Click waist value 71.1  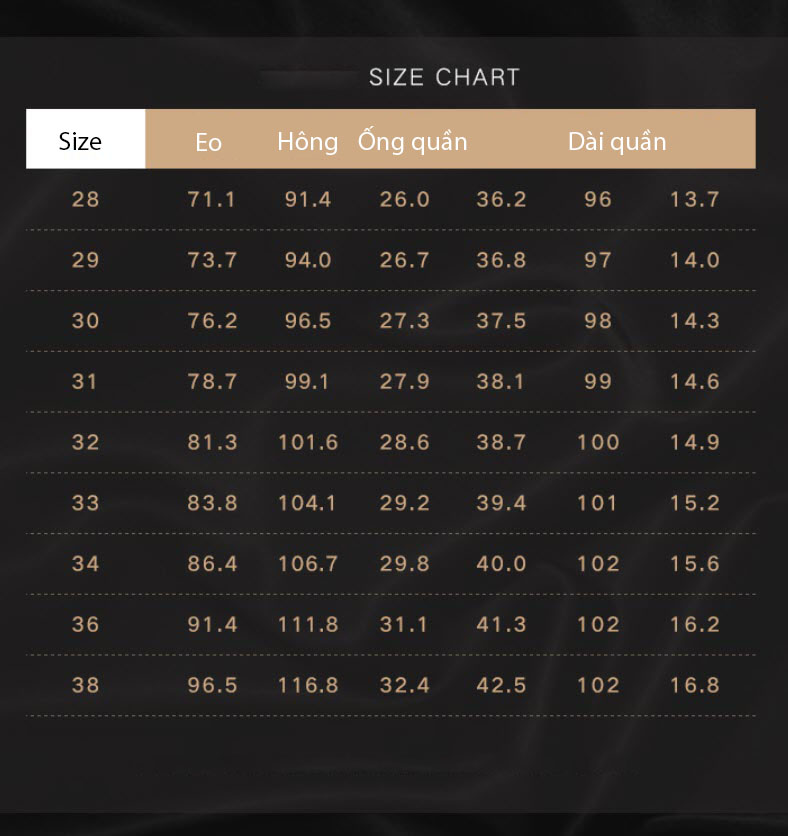[212, 199]
